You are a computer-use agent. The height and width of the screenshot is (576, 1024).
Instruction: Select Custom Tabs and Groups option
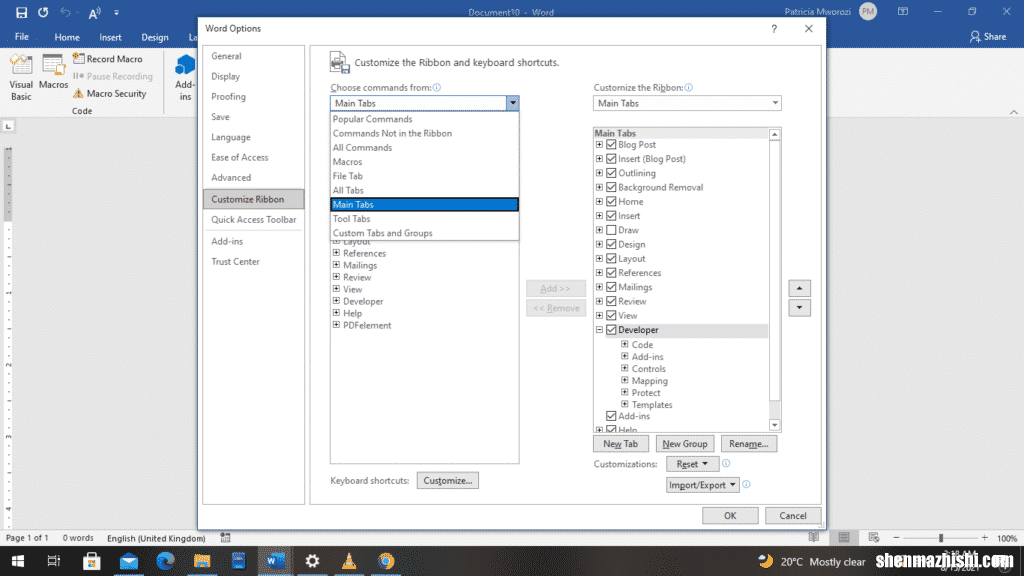(x=424, y=233)
